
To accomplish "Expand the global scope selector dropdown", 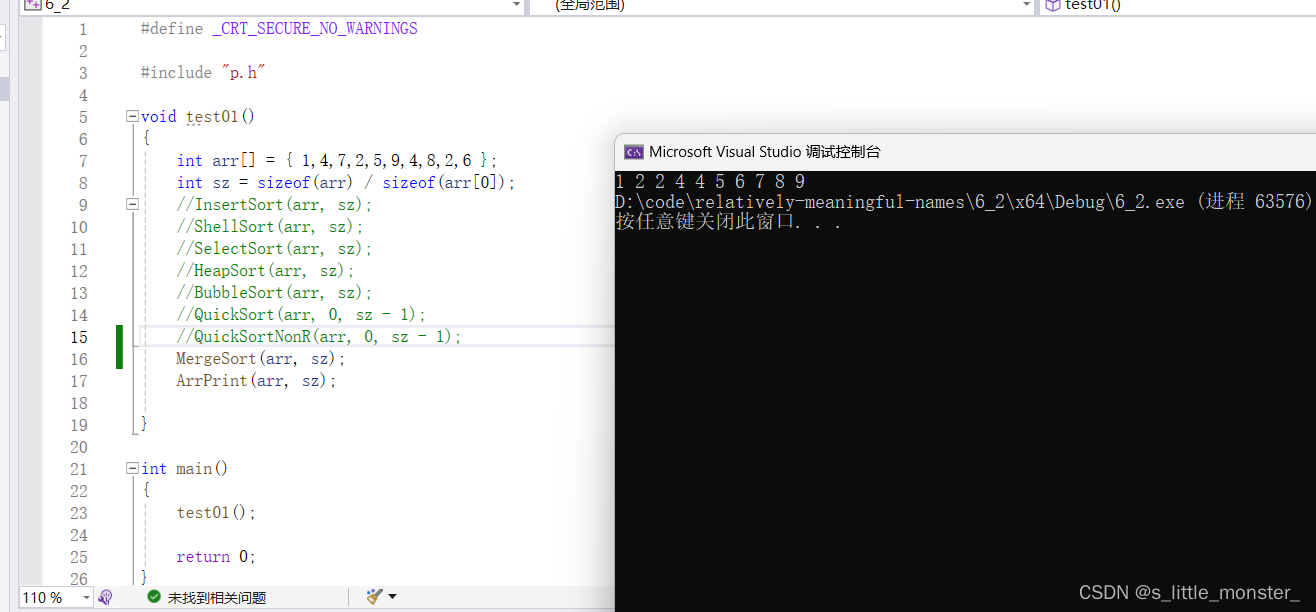I will 1026,5.
